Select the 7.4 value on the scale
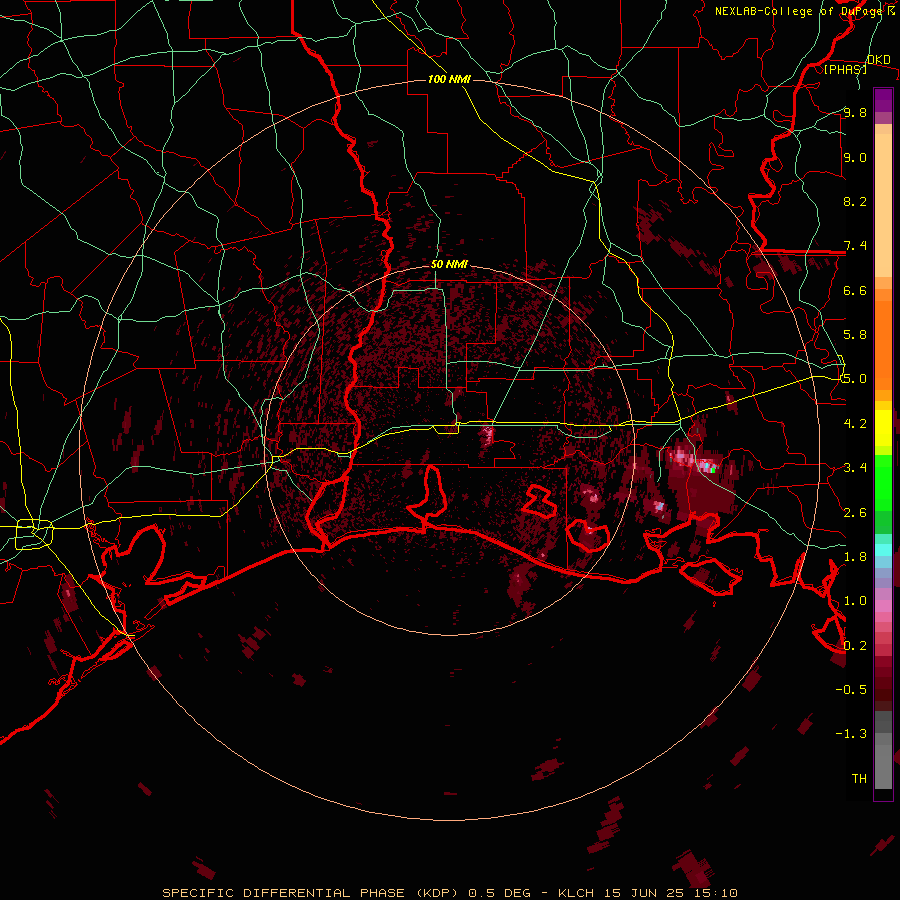This screenshot has height=900, width=900. 855,246
